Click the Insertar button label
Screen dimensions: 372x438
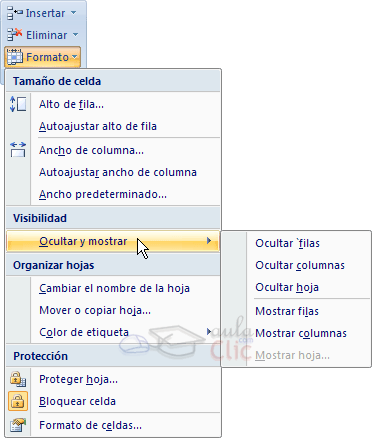pyautogui.click(x=45, y=13)
